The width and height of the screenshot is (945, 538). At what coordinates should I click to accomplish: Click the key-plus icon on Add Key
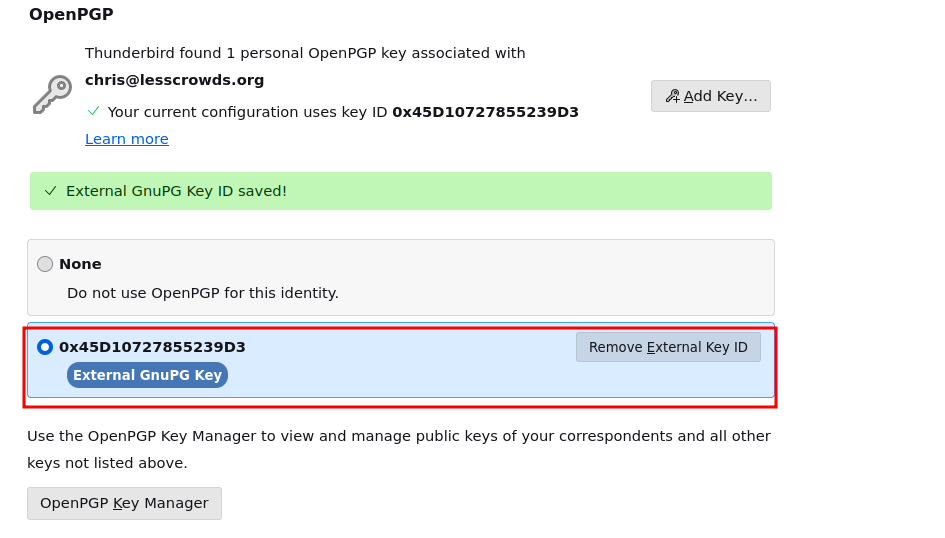672,96
